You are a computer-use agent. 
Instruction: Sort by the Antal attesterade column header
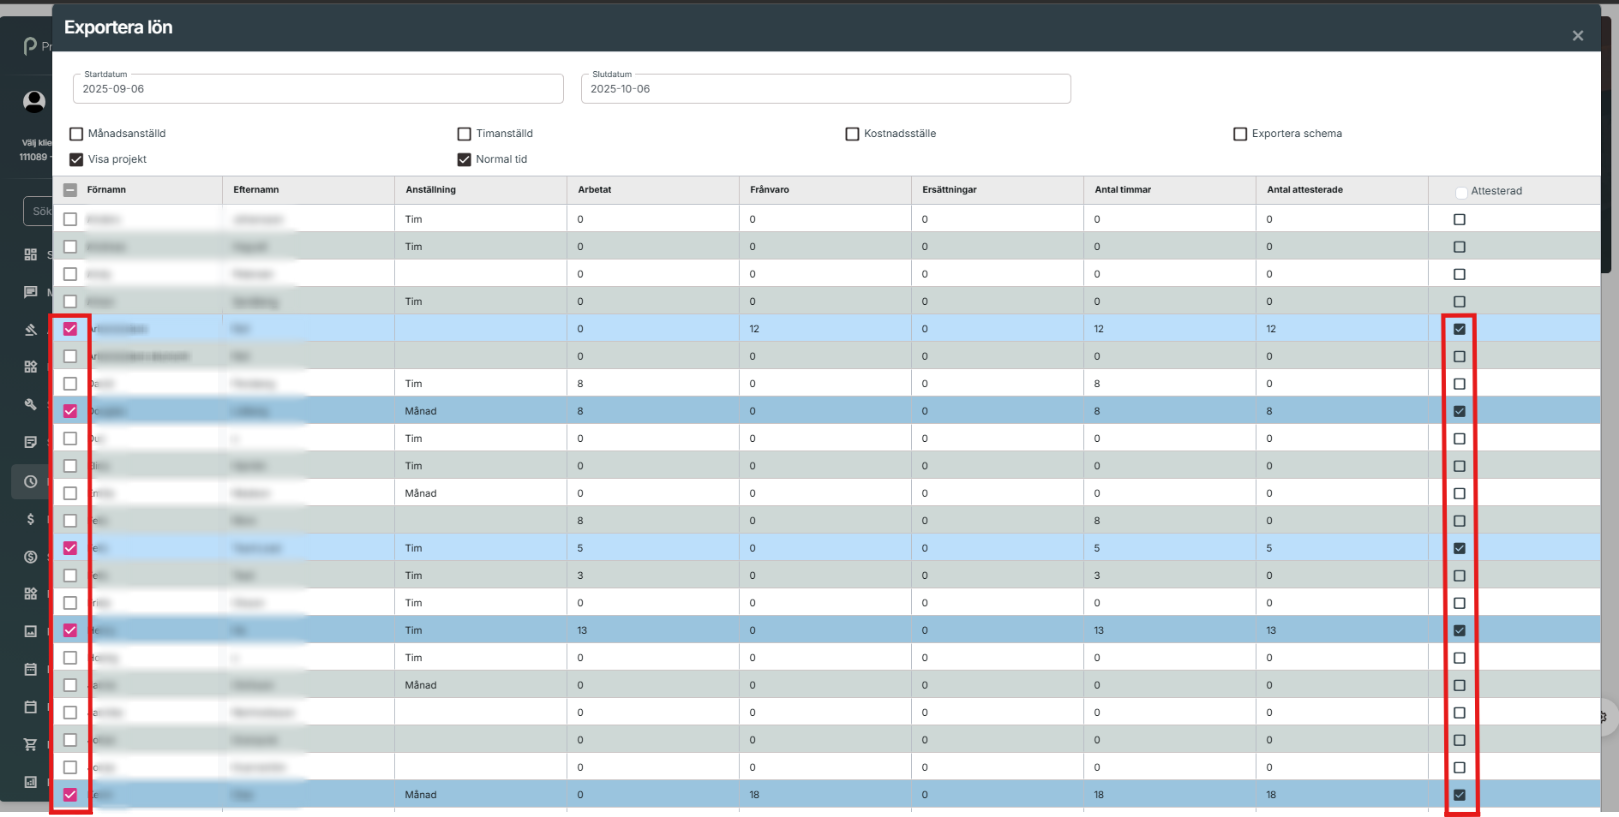pos(1304,190)
